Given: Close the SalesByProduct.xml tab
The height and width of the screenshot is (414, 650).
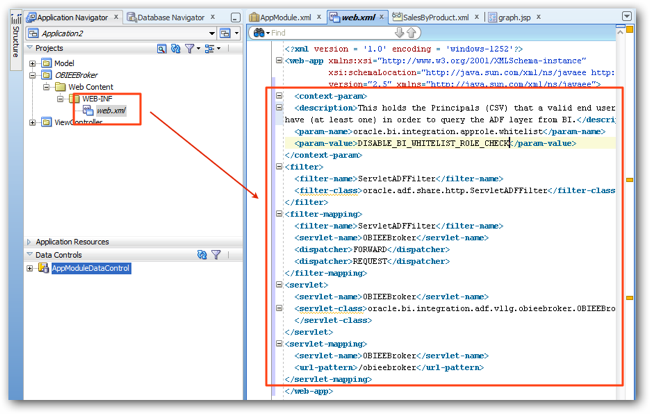Looking at the screenshot, I should coord(477,17).
